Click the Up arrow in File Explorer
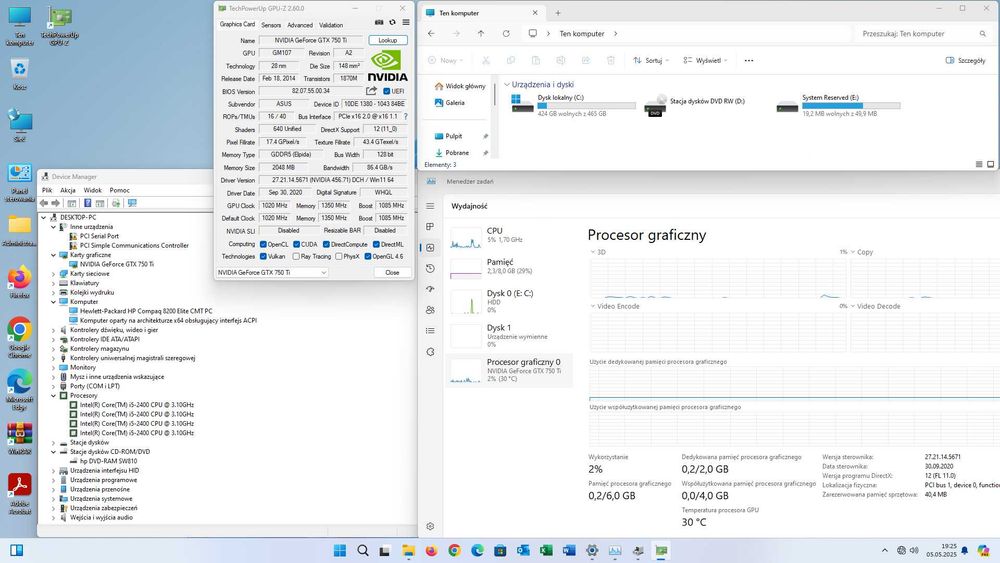This screenshot has height=563, width=1000. point(481,33)
